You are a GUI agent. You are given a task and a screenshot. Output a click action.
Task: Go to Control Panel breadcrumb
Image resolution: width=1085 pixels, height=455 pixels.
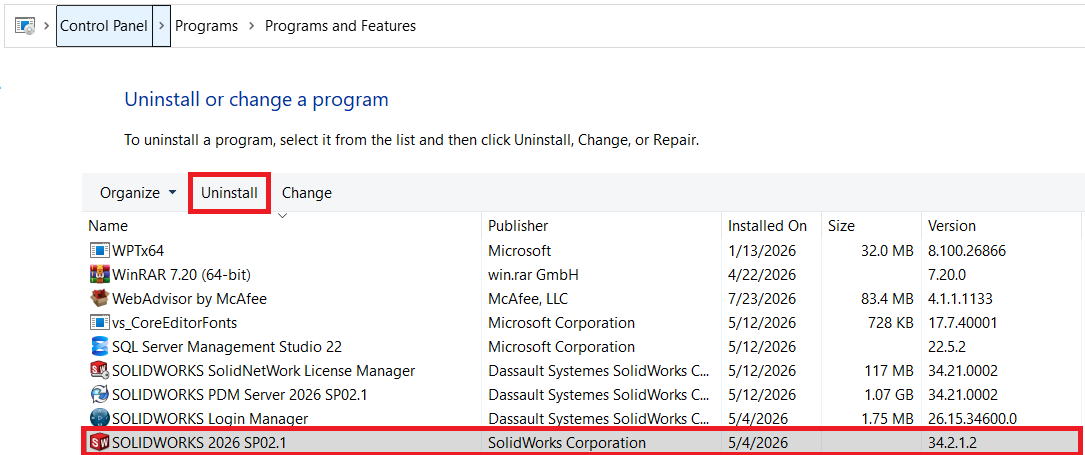pos(104,26)
